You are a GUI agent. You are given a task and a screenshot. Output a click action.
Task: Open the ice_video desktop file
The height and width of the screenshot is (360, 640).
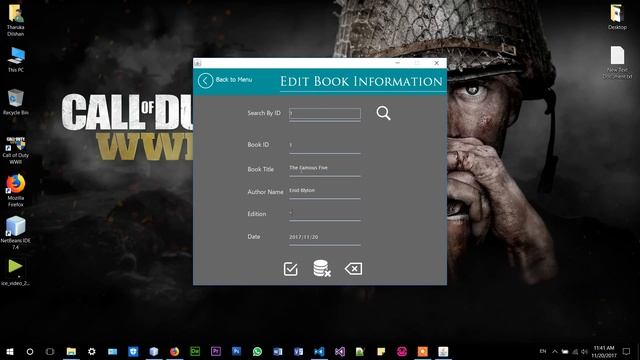[16, 272]
